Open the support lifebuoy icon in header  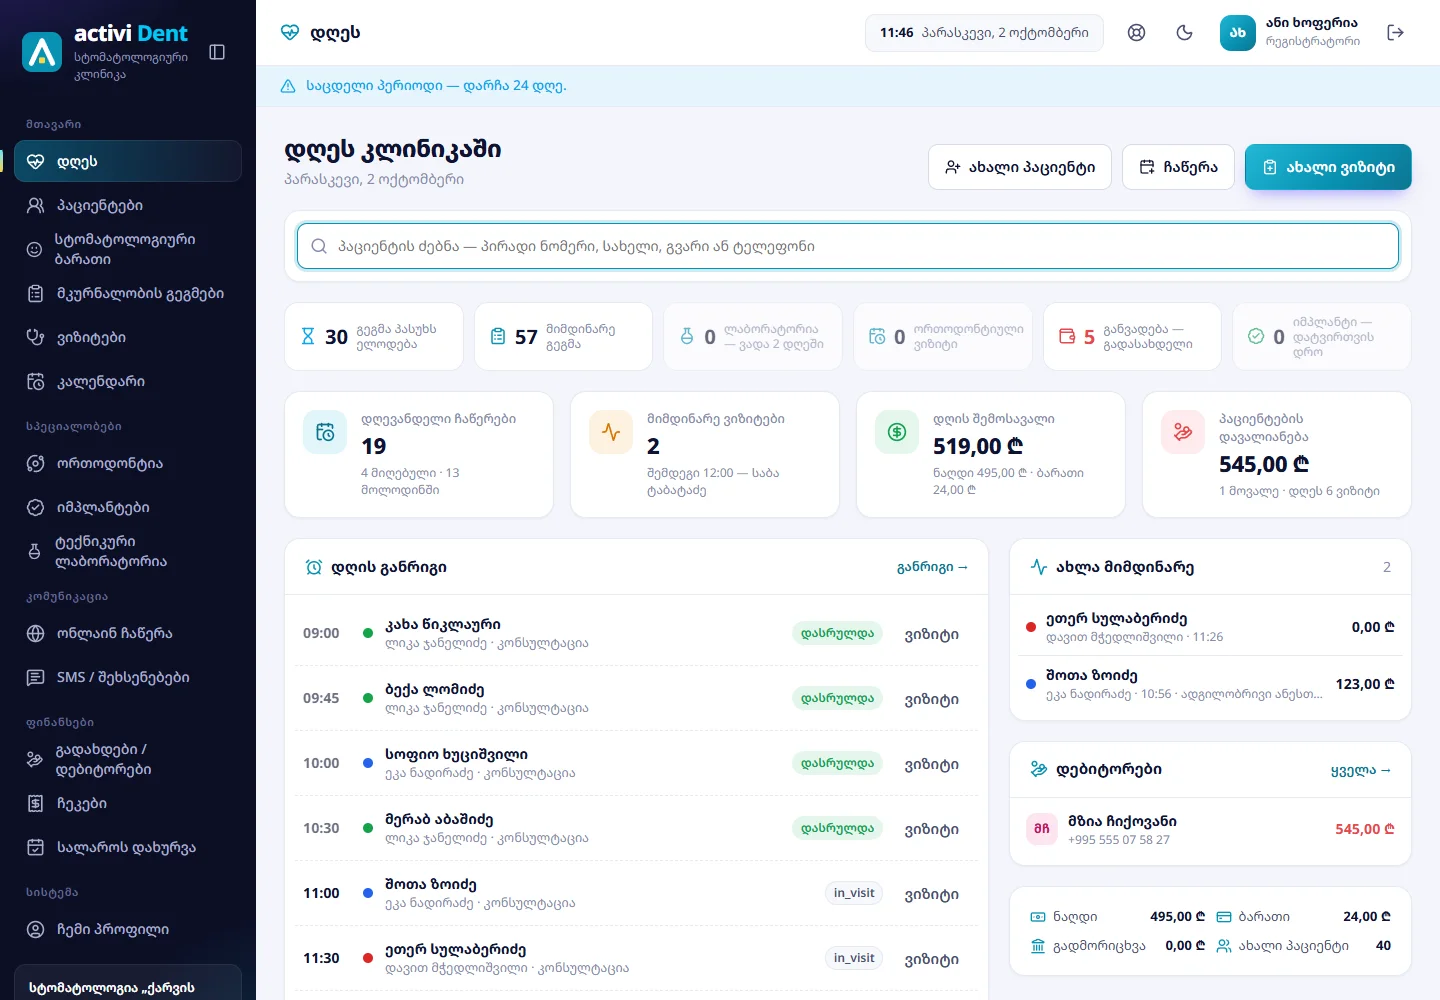[1136, 32]
